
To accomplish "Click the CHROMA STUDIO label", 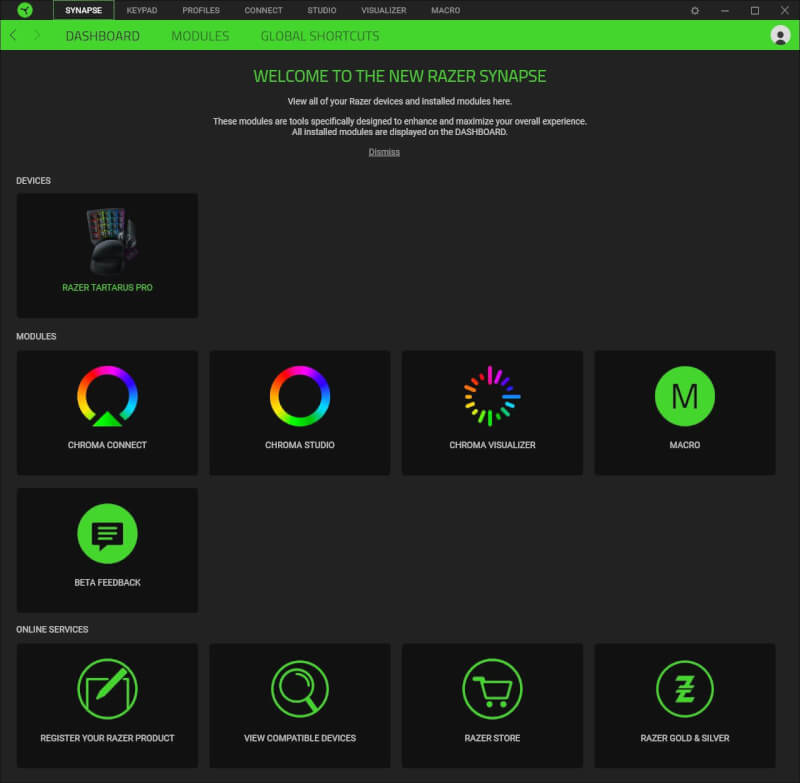I will 299,445.
